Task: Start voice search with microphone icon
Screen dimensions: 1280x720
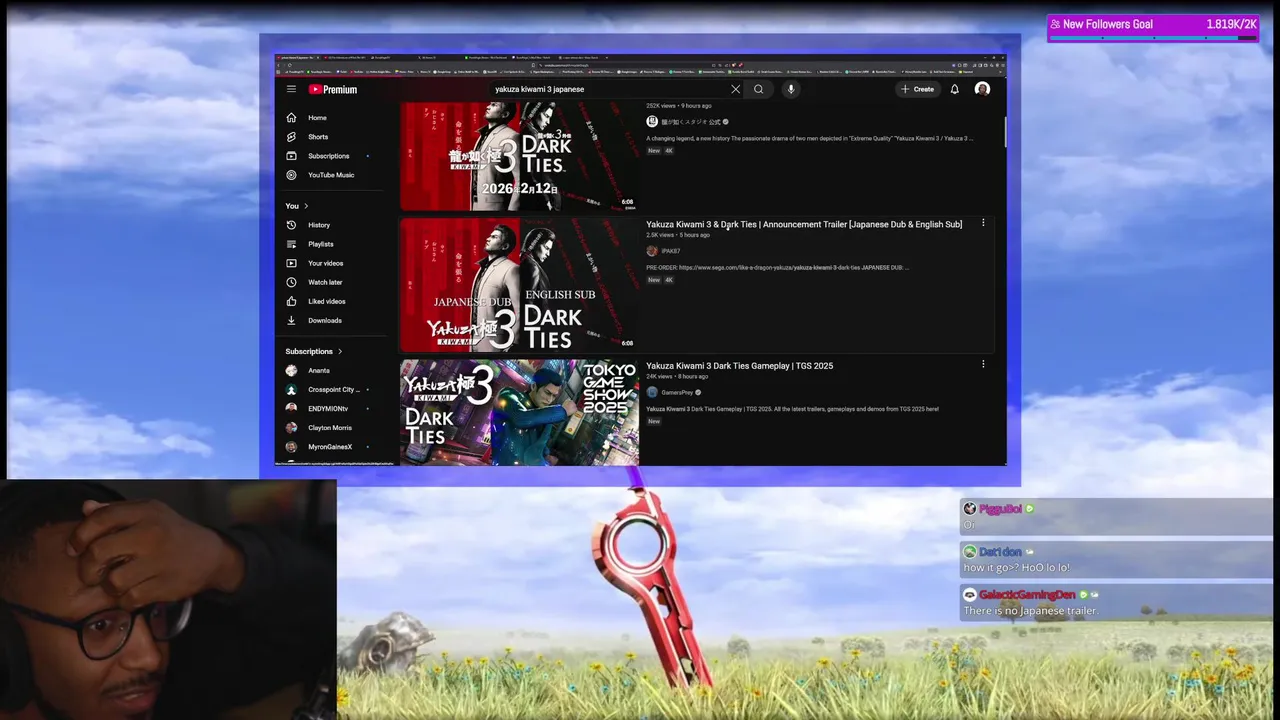Action: pos(790,89)
